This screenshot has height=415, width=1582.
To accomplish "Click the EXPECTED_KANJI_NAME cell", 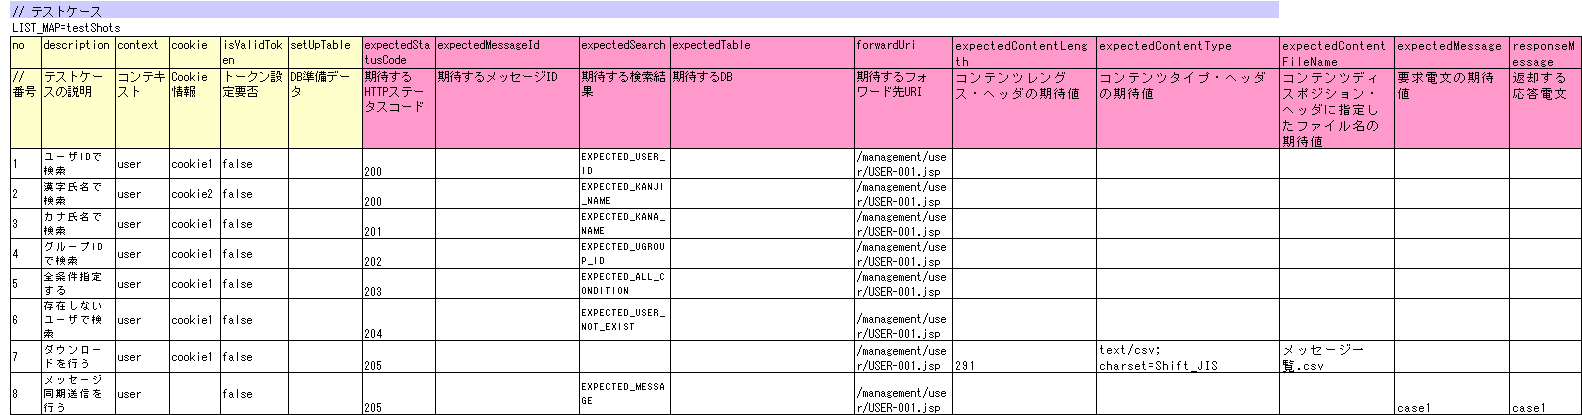I will tap(624, 194).
